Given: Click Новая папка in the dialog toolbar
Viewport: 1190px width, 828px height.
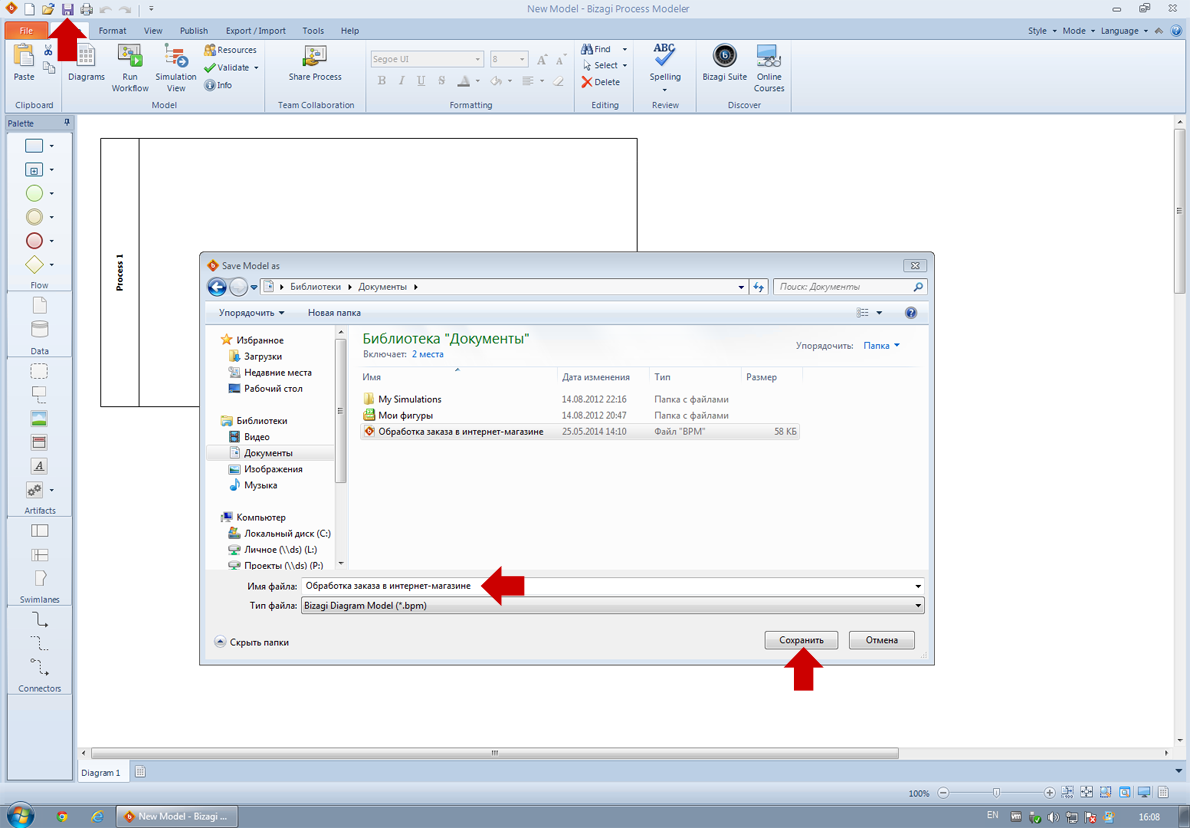Looking at the screenshot, I should click(x=334, y=313).
